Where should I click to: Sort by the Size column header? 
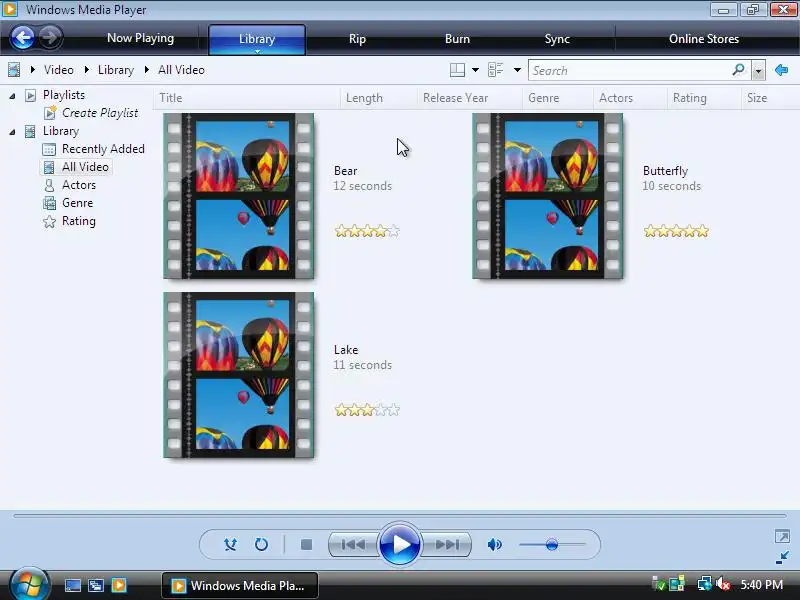770,98
